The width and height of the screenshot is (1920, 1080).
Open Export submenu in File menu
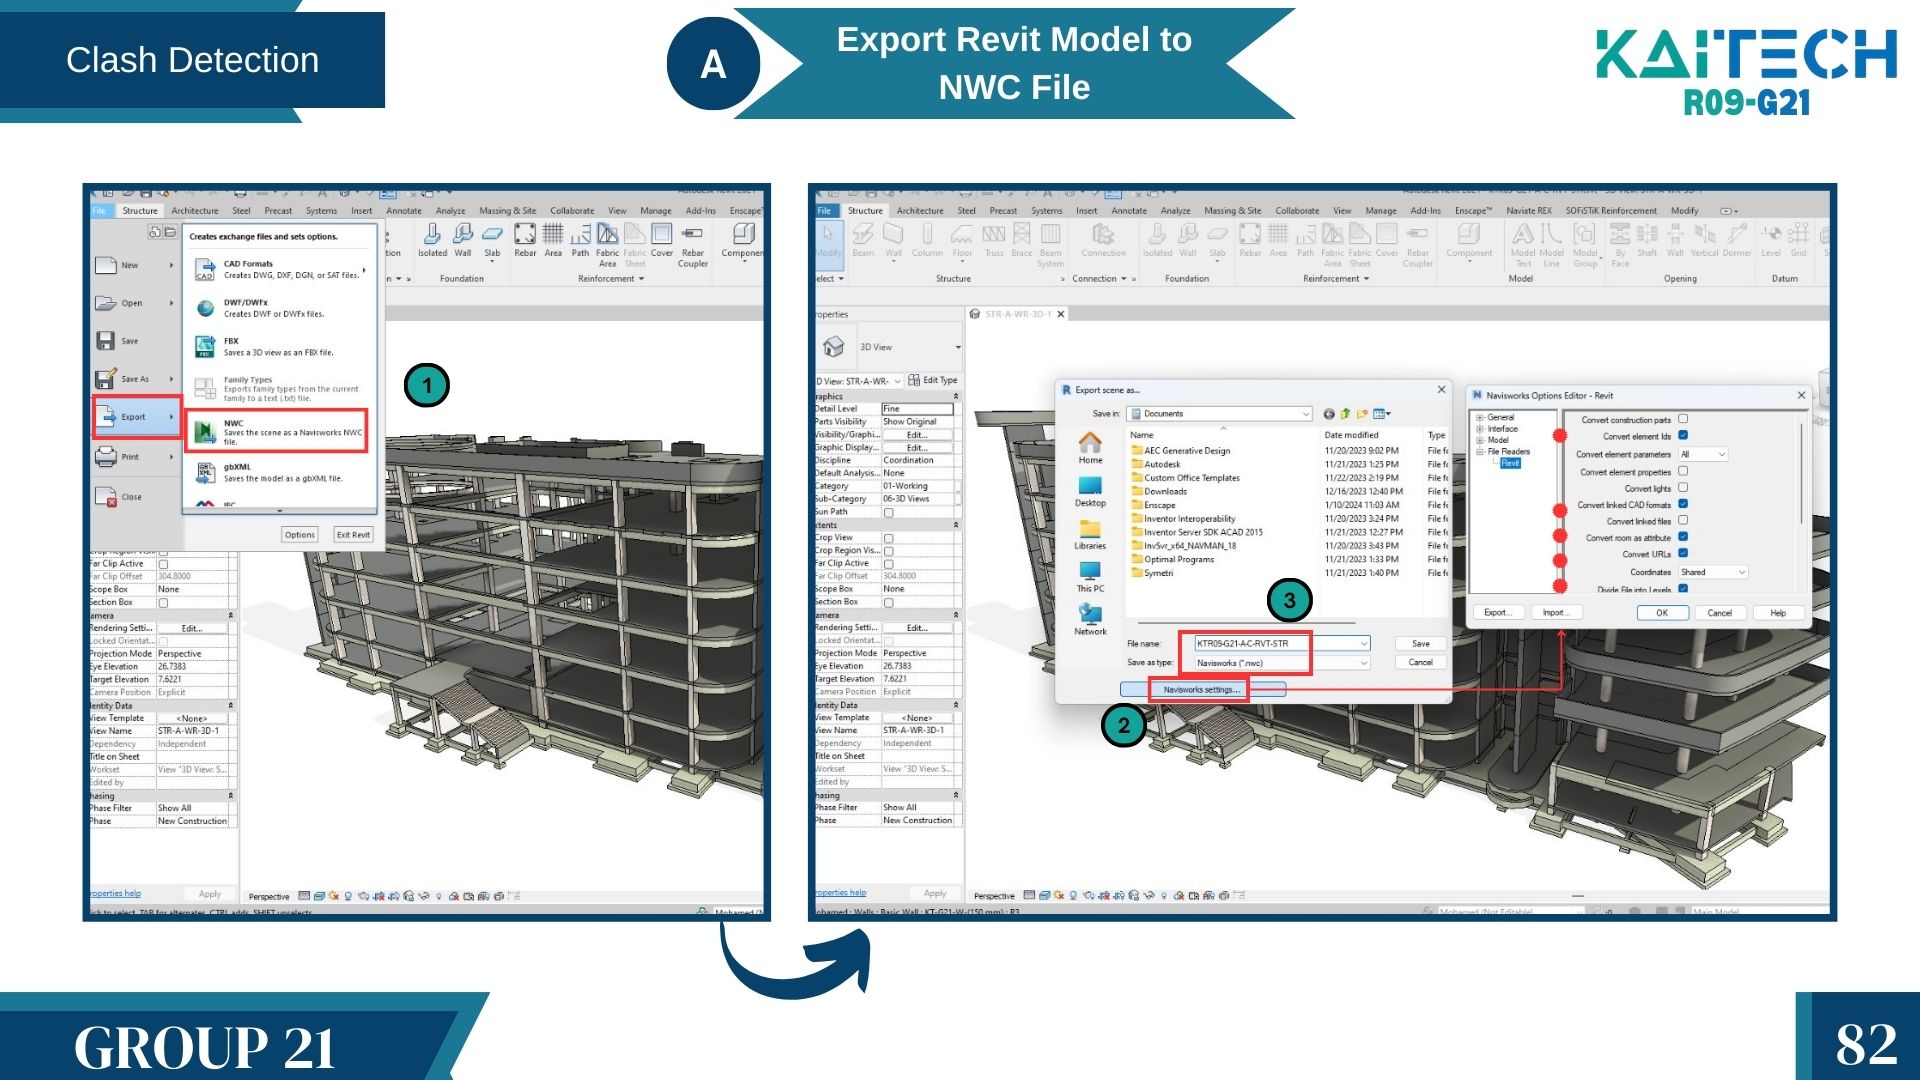[x=136, y=417]
